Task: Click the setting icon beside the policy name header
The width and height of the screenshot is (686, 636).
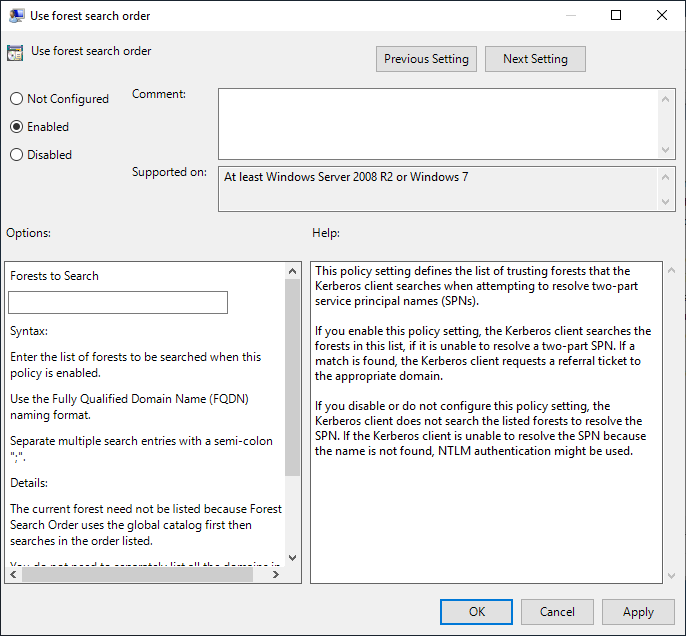Action: tap(15, 54)
